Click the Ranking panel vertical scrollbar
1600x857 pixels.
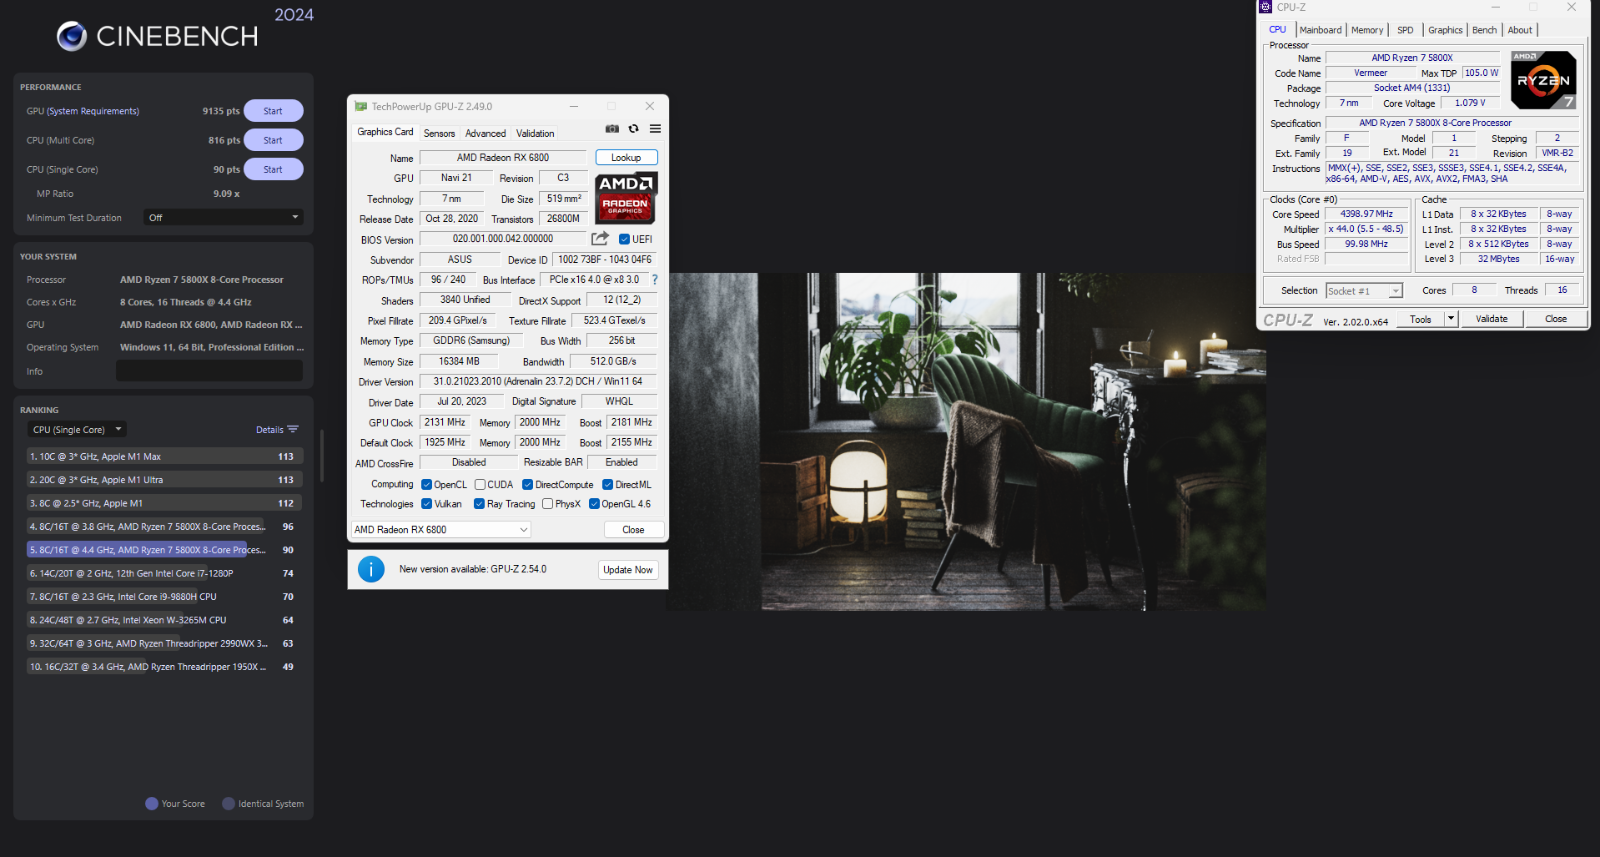point(321,455)
